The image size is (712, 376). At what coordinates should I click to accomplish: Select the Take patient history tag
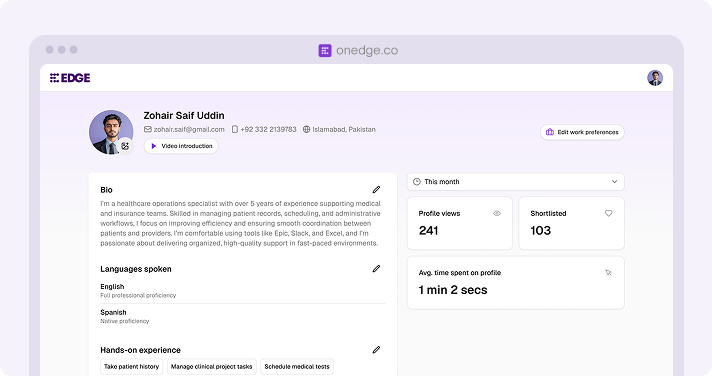click(131, 366)
